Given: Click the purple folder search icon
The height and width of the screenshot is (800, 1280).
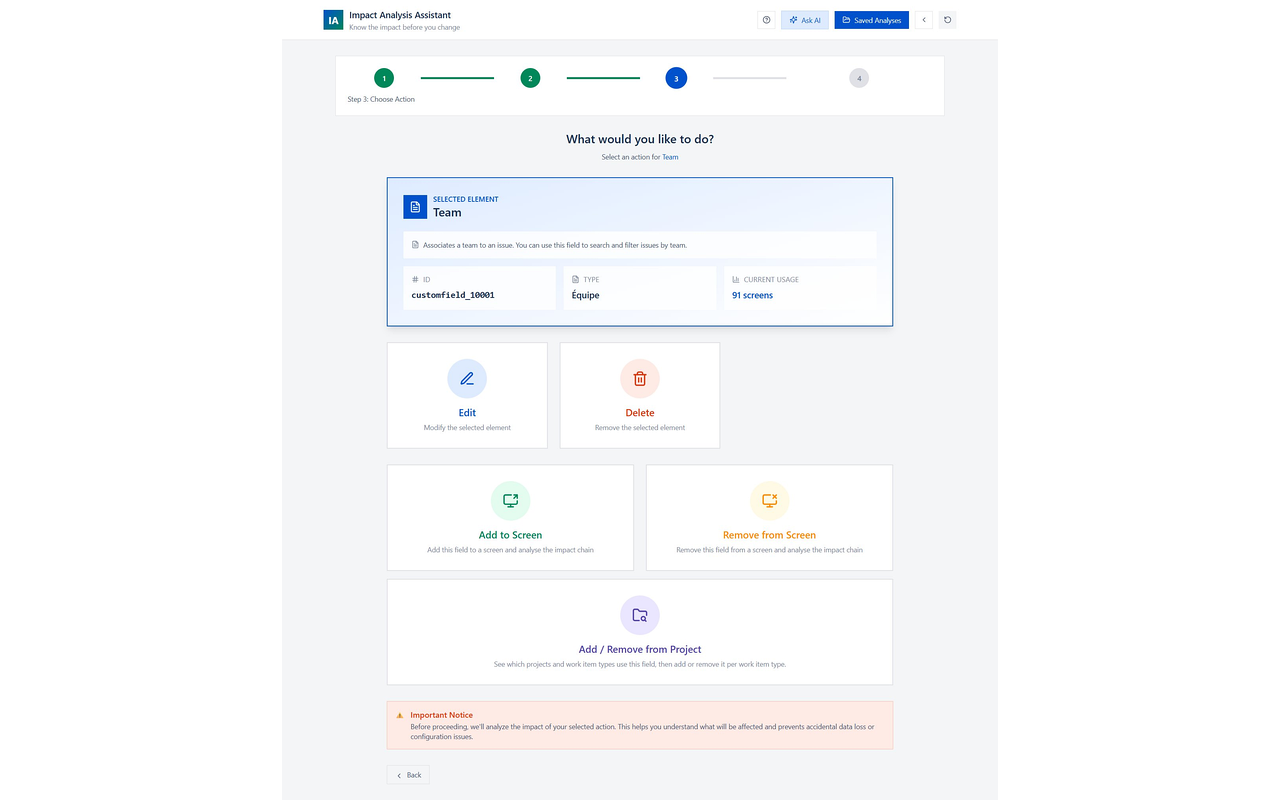Looking at the screenshot, I should click(640, 615).
